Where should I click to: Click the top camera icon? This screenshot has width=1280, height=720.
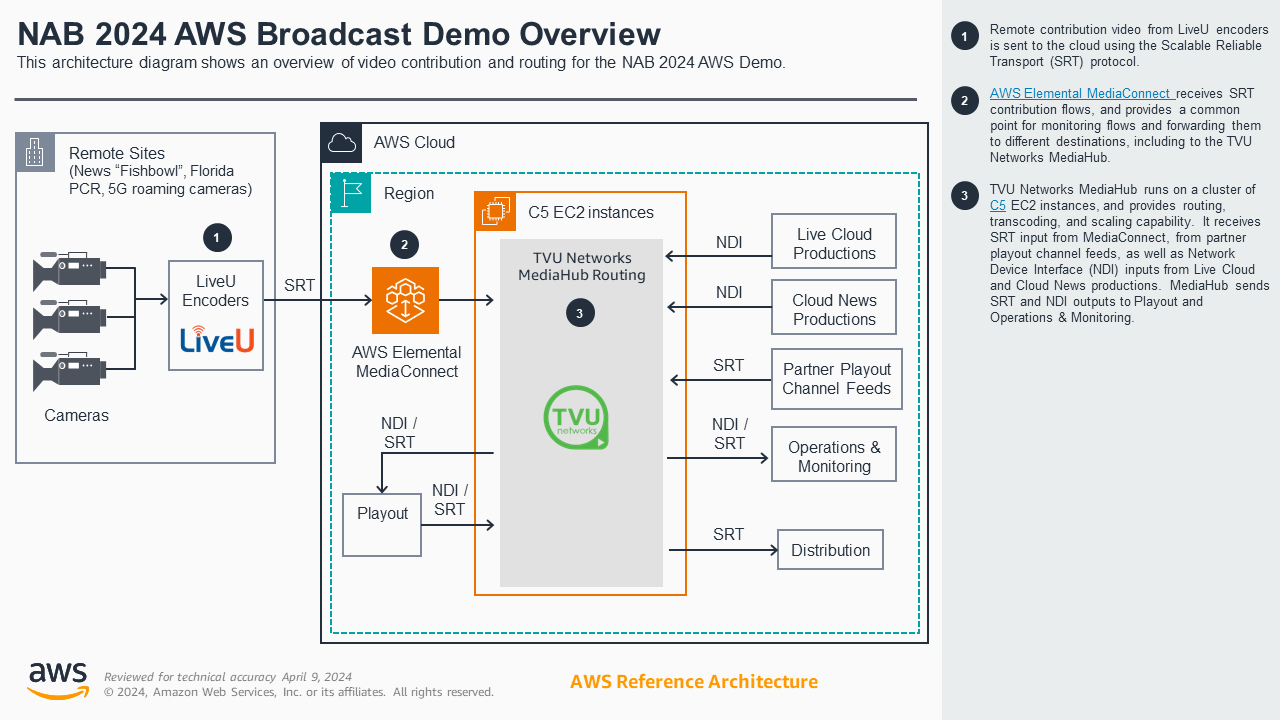pos(69,270)
